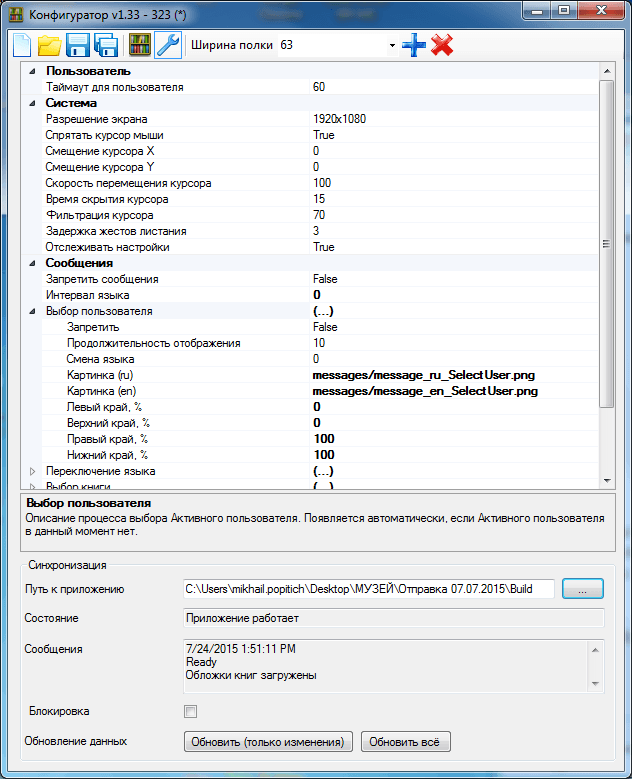Viewport: 632px width, 779px height.
Task: Click the property grid scrollbar down arrow
Action: pos(607,480)
